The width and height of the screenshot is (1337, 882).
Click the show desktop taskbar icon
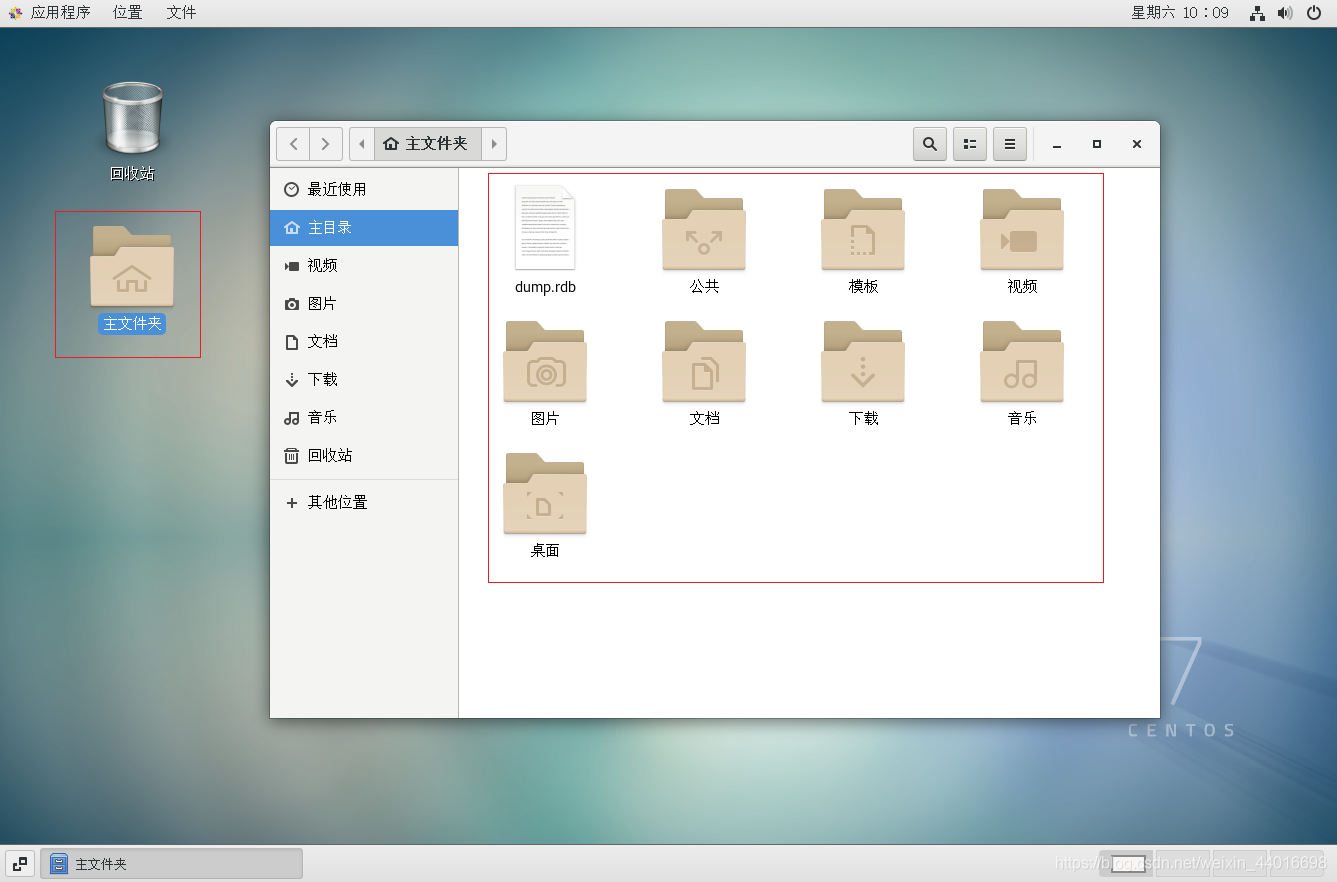[x=20, y=864]
